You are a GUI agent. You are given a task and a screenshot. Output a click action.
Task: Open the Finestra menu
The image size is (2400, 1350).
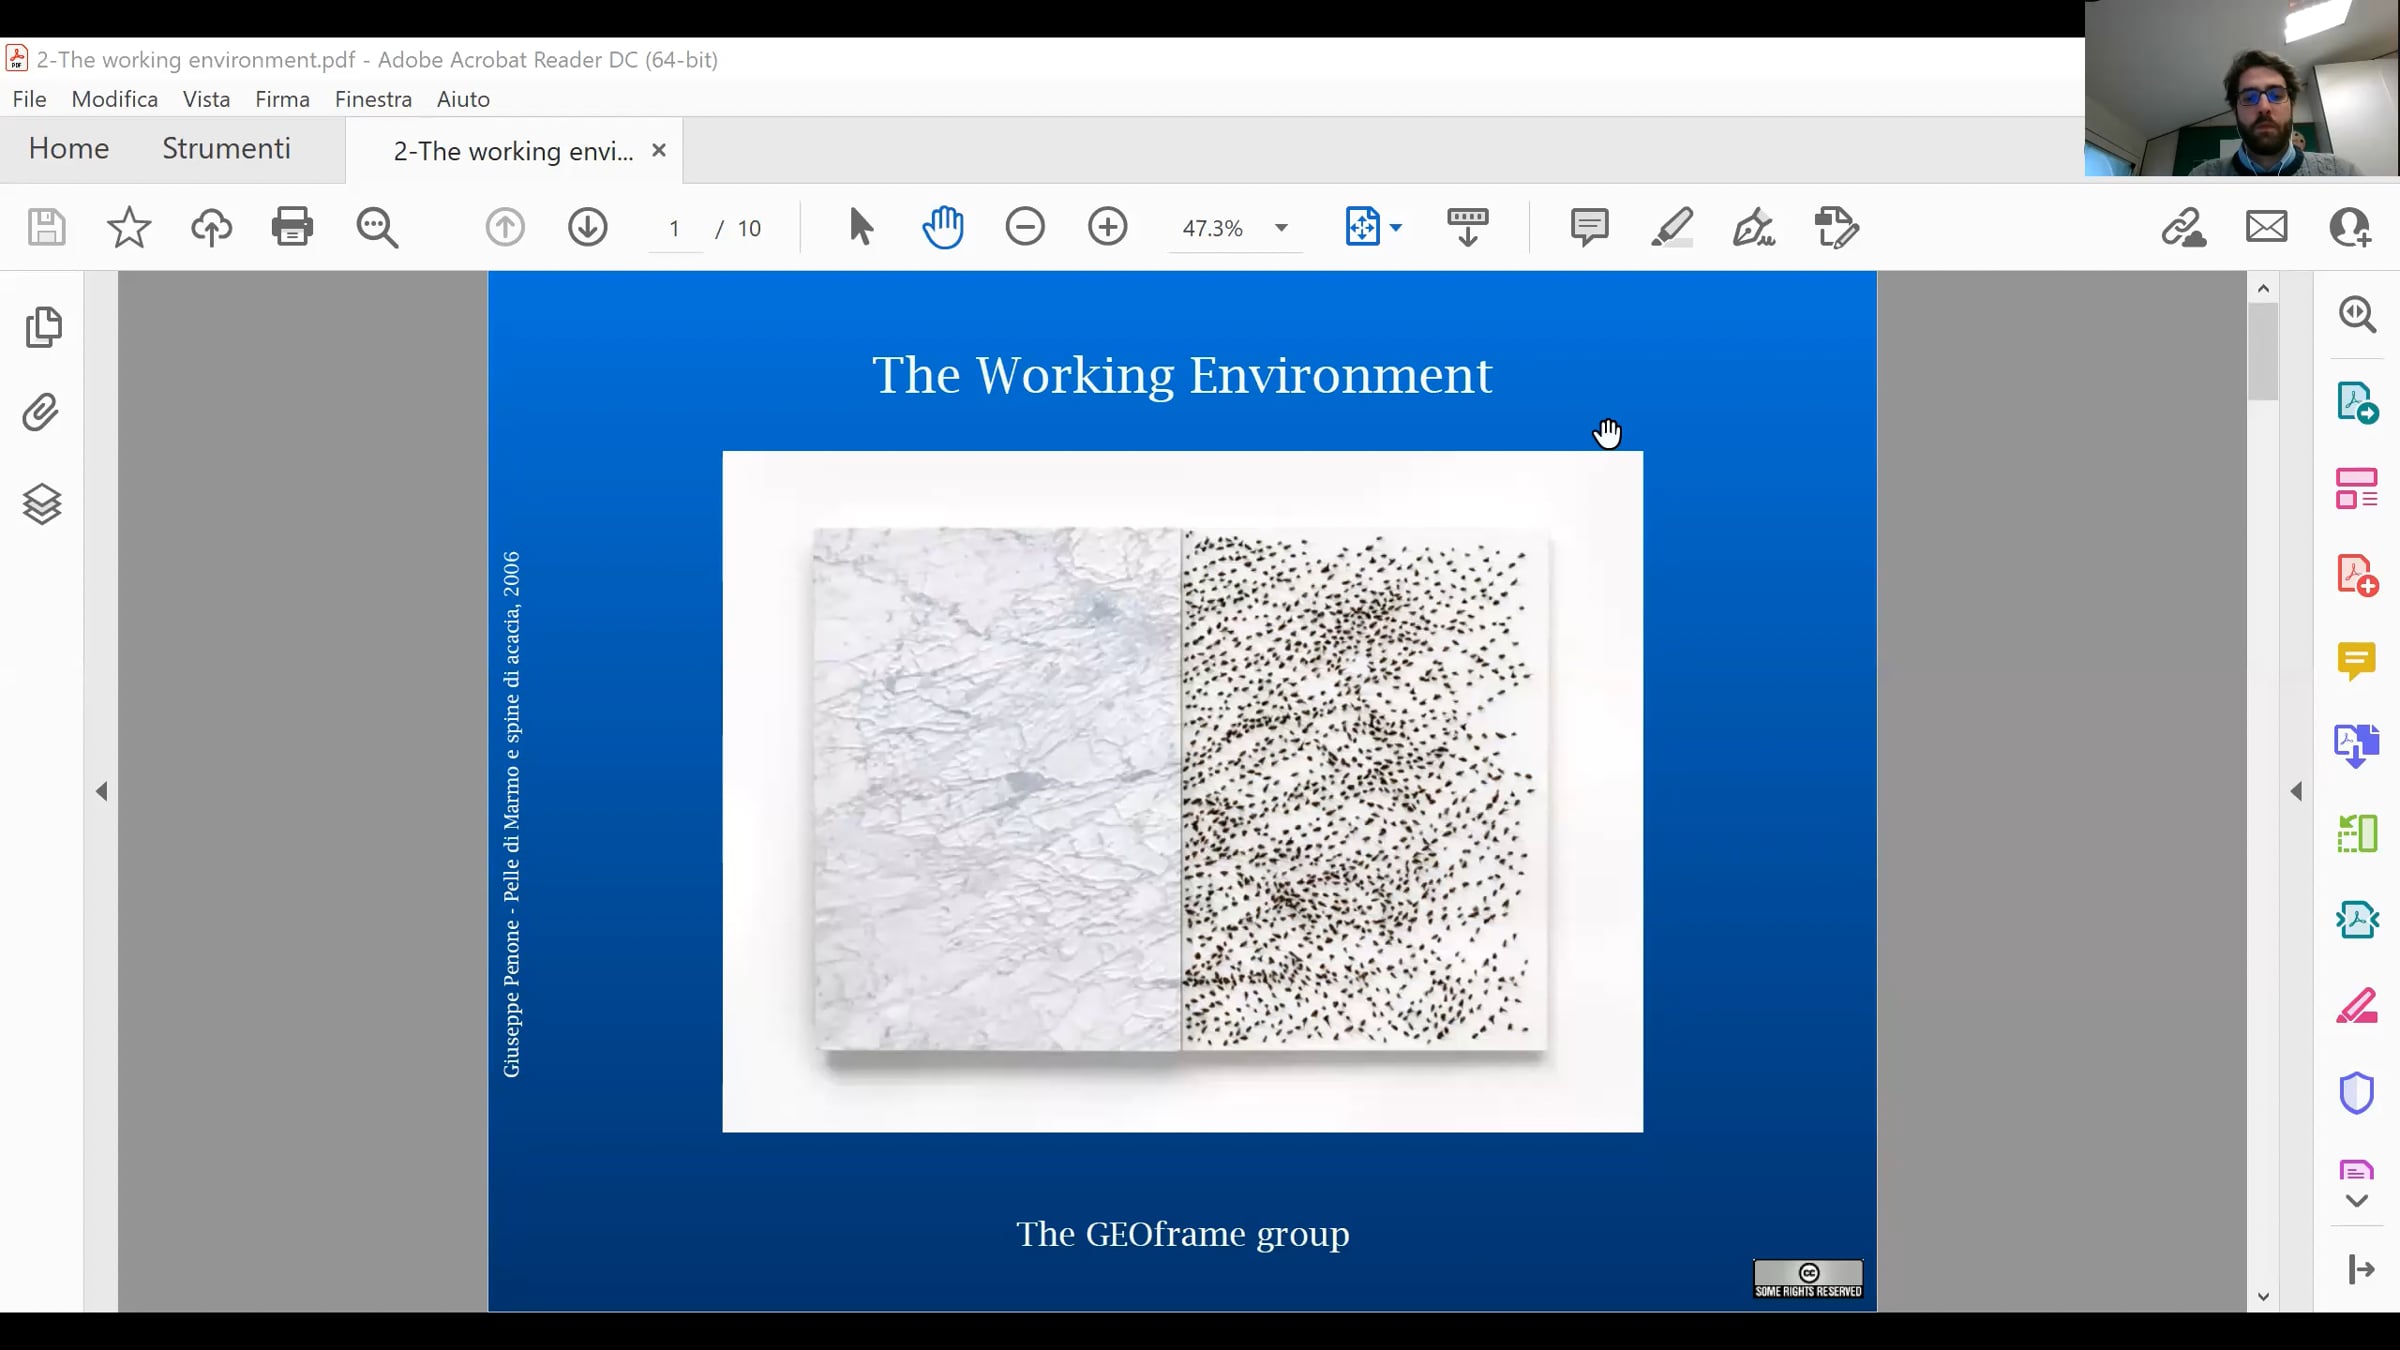click(x=373, y=99)
